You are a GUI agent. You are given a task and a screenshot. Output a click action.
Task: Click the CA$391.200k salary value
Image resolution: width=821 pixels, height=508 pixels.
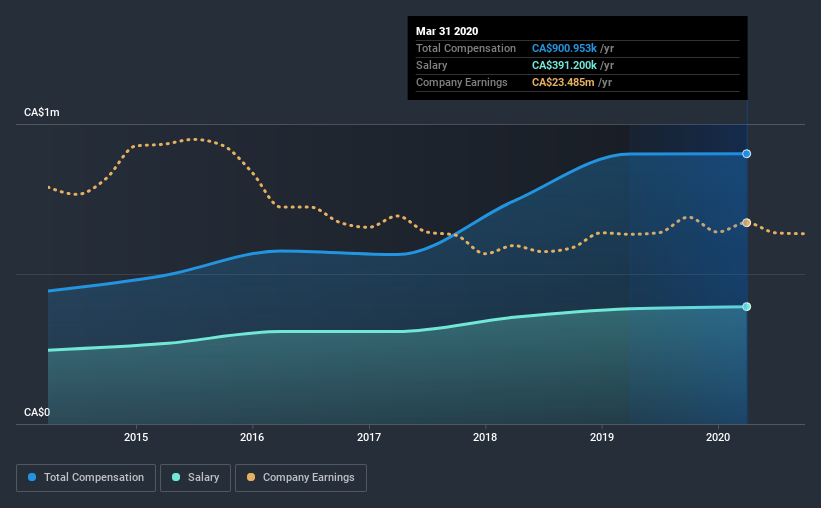click(564, 65)
